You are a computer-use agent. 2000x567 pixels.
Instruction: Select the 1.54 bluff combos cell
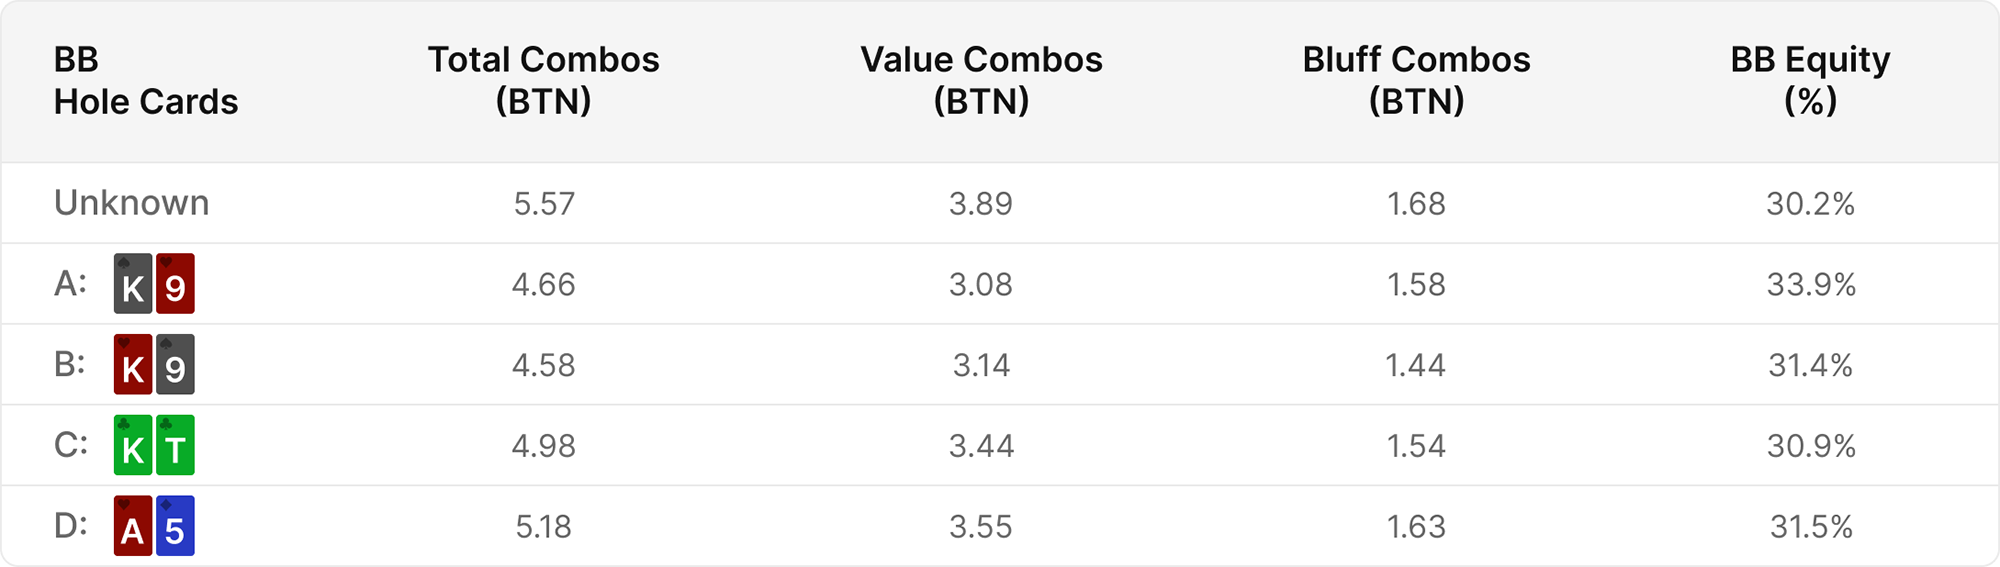tap(1416, 446)
